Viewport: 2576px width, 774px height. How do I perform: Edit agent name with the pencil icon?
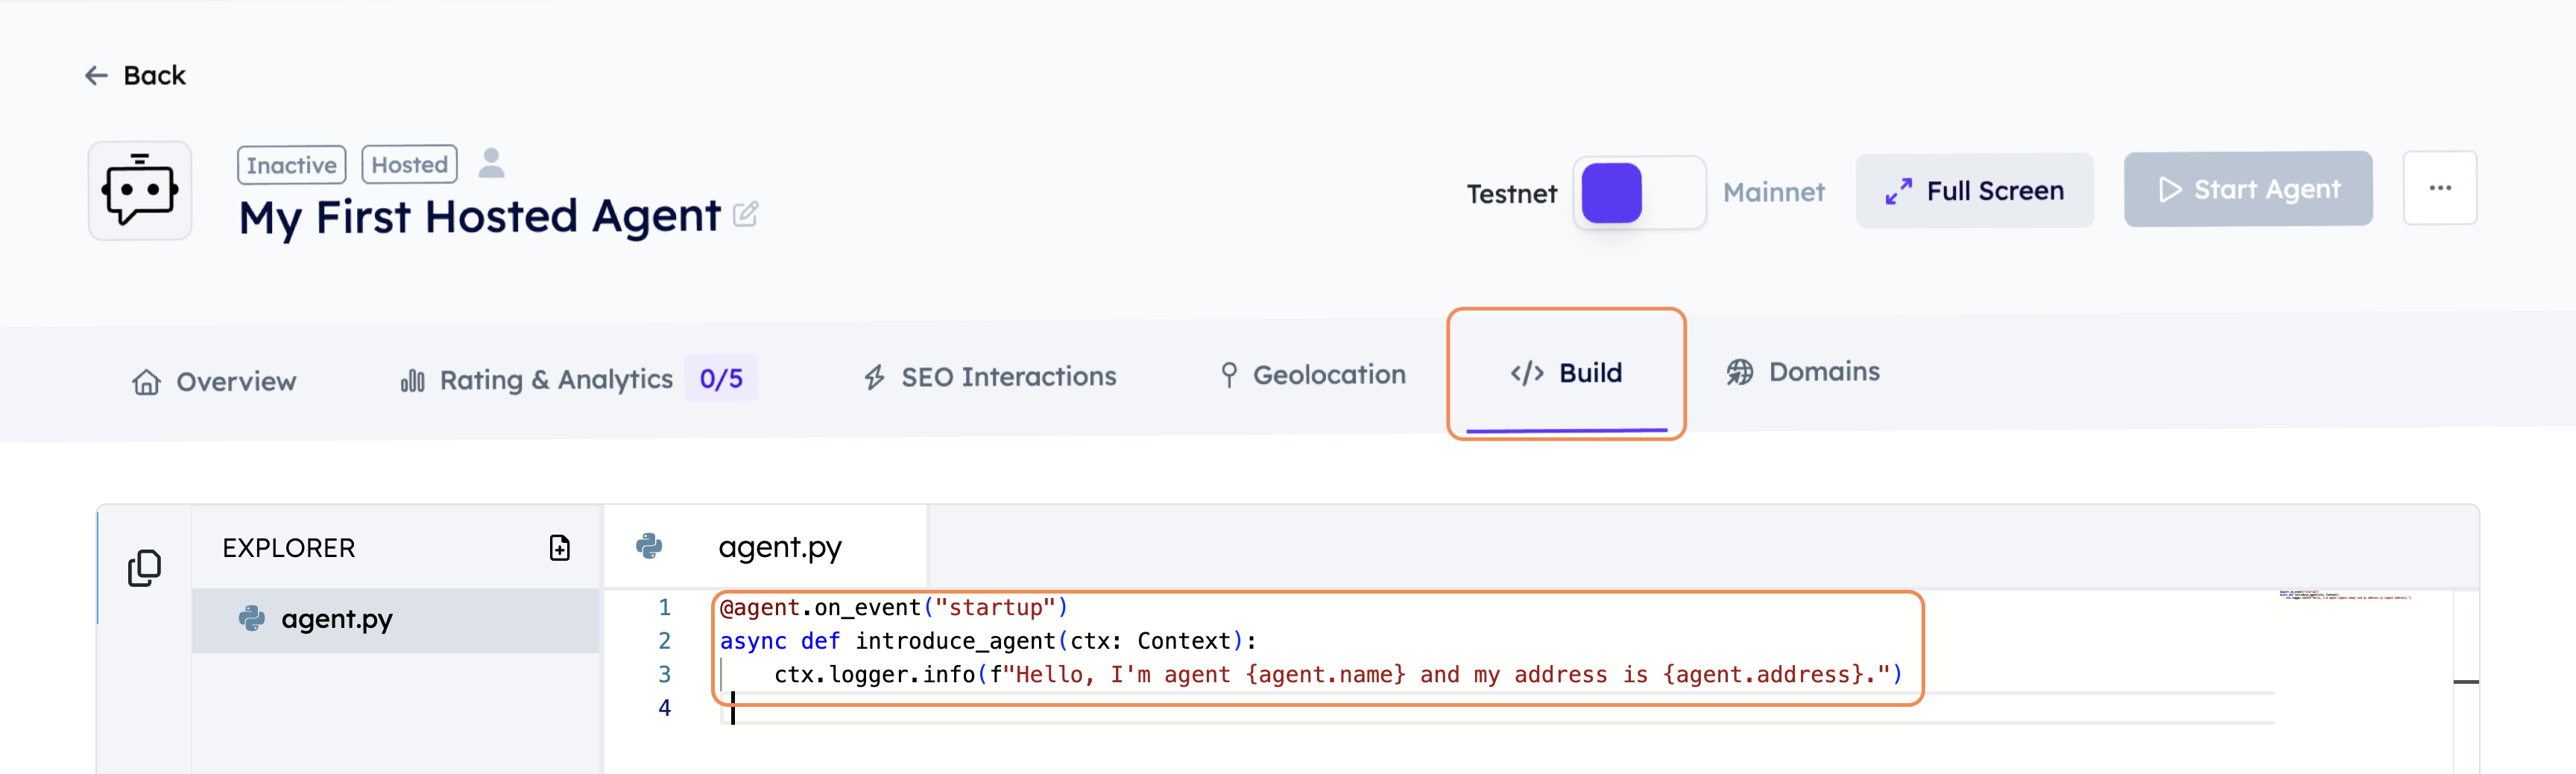745,214
